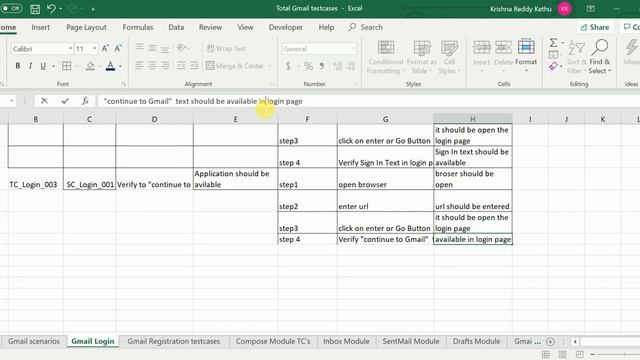Open the Developer ribbon tab
Screen dimensions: 640x360
coord(286,27)
